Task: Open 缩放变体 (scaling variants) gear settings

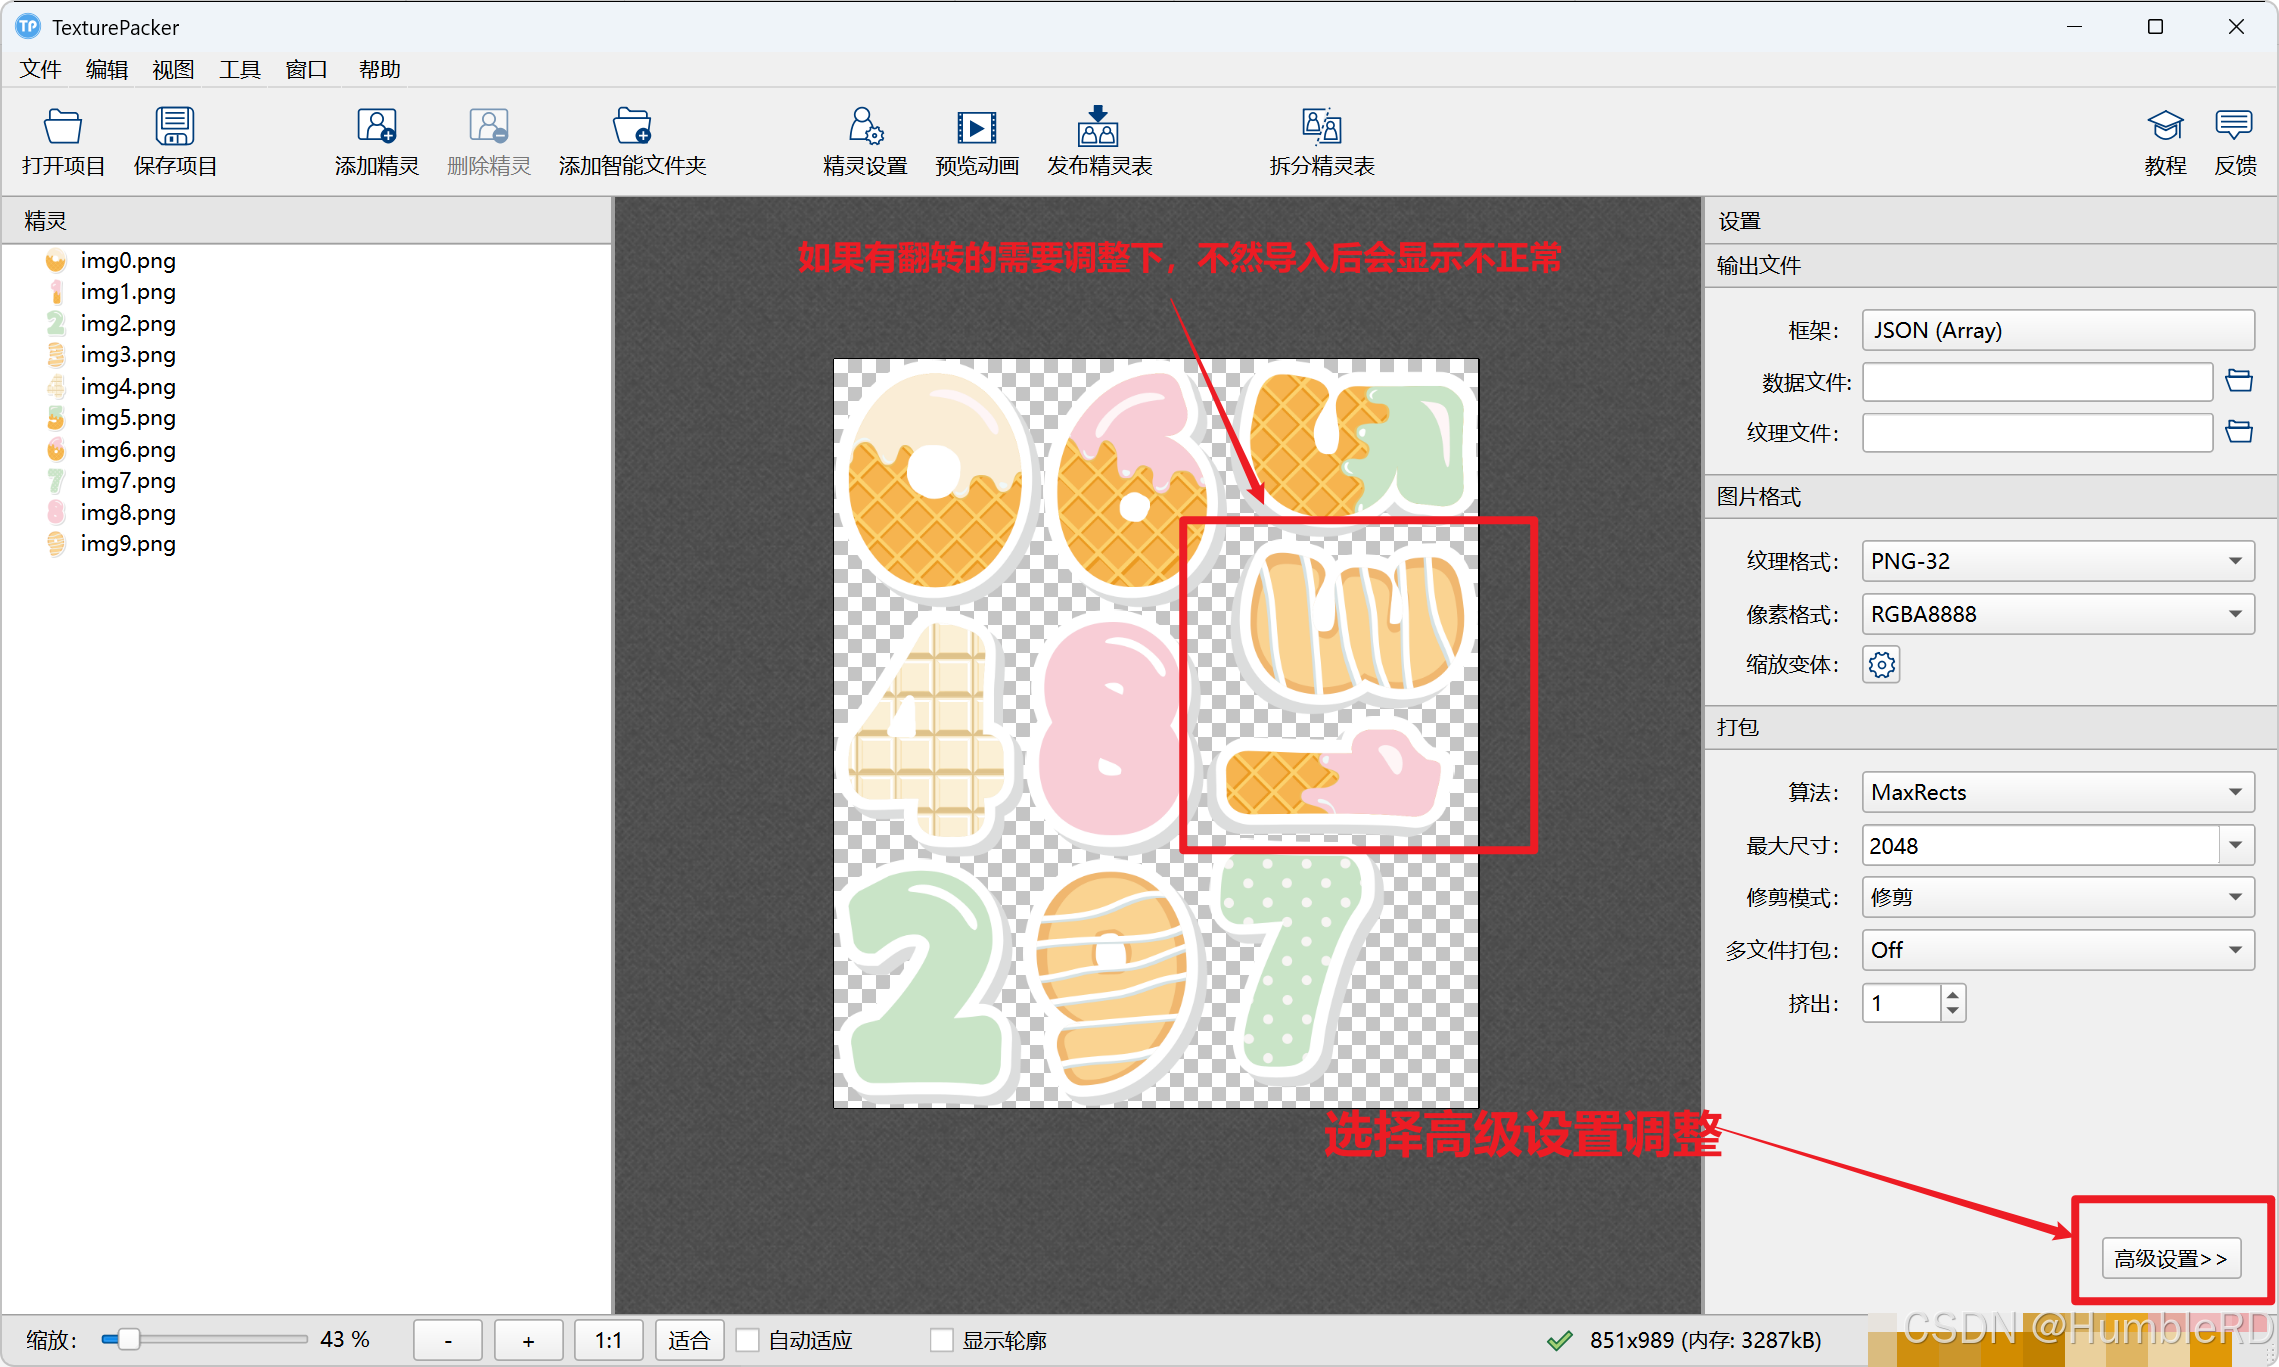Action: click(x=1881, y=665)
